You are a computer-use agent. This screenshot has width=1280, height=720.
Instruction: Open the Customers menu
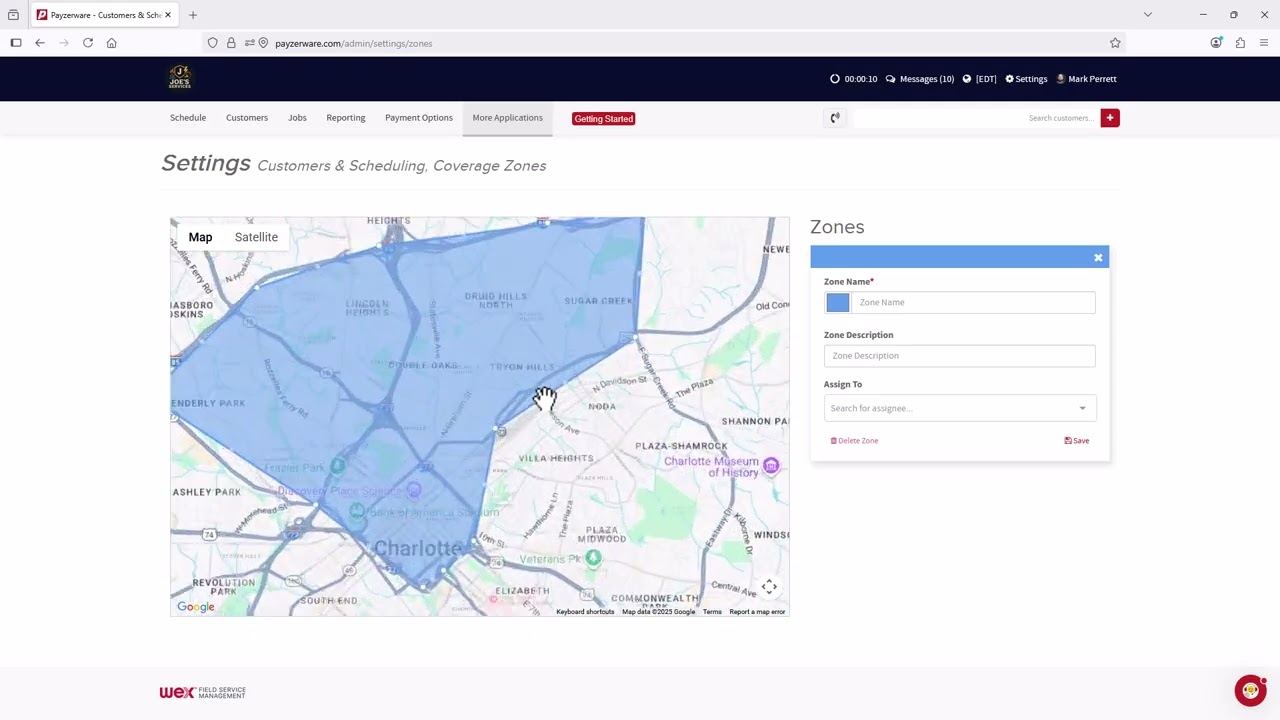[x=247, y=118]
